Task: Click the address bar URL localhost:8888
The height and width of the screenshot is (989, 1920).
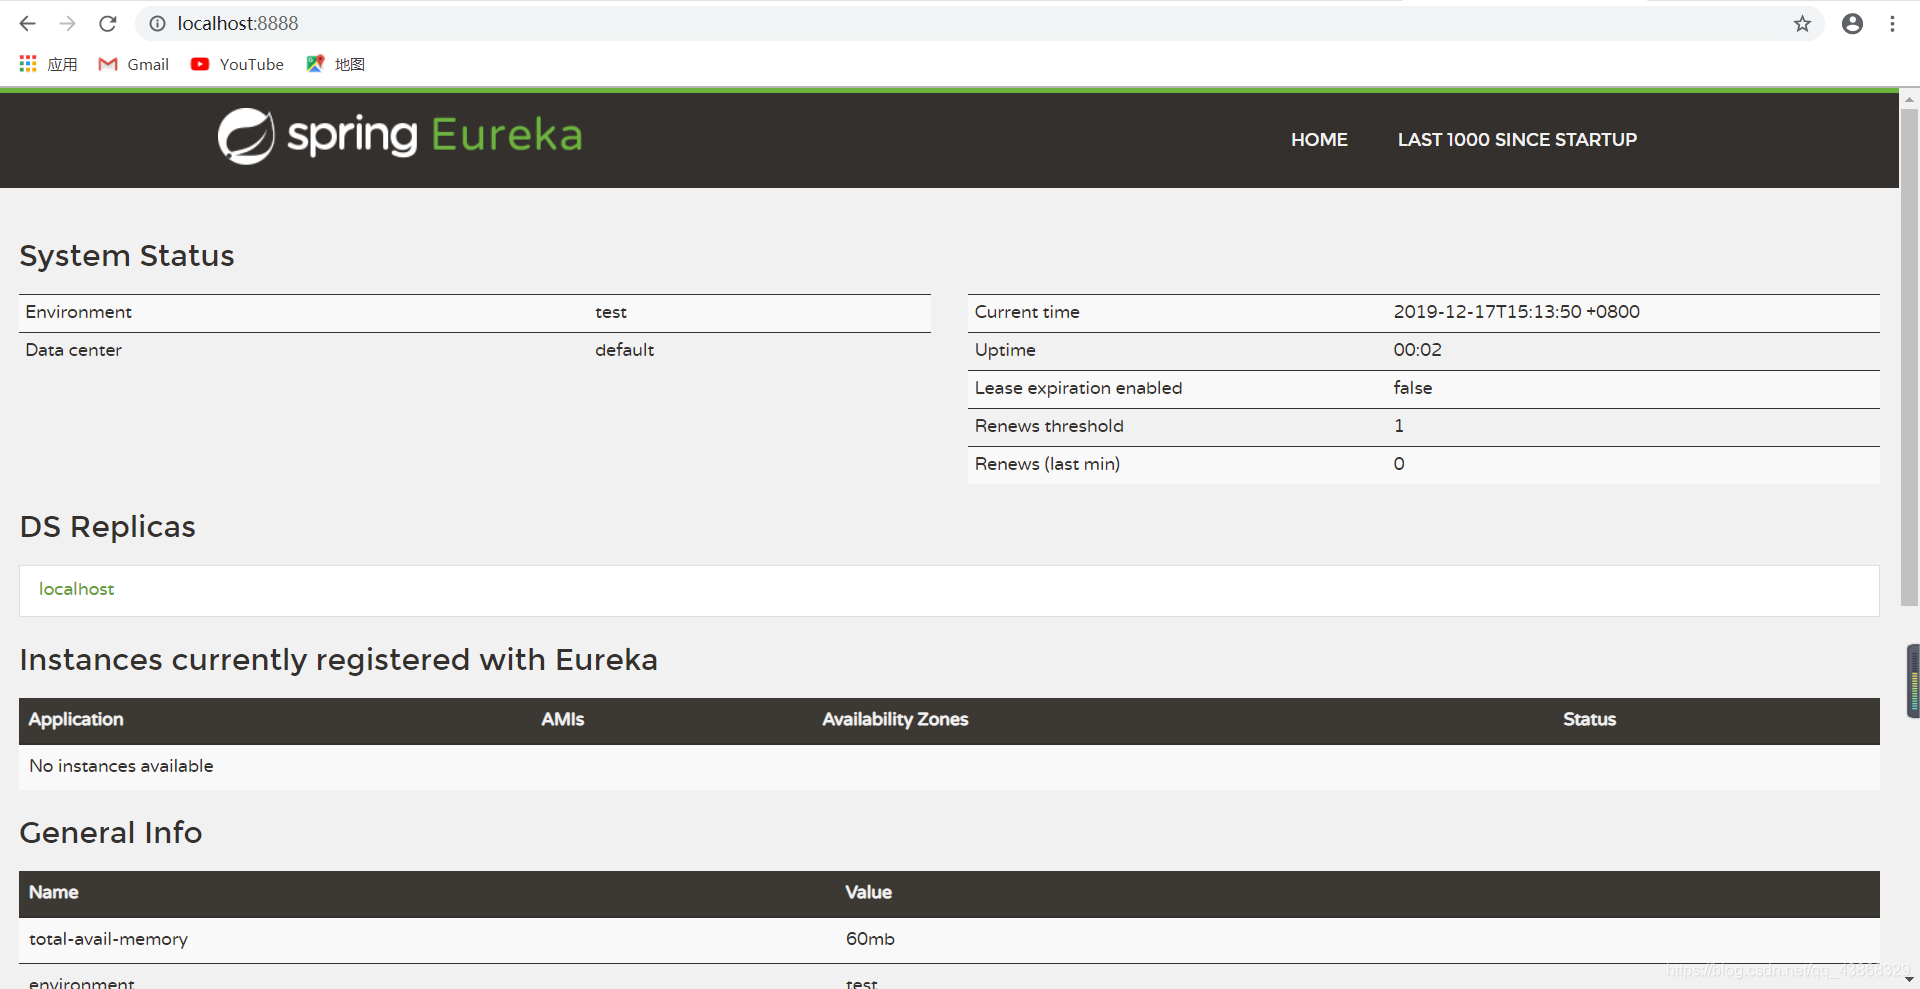Action: (238, 23)
